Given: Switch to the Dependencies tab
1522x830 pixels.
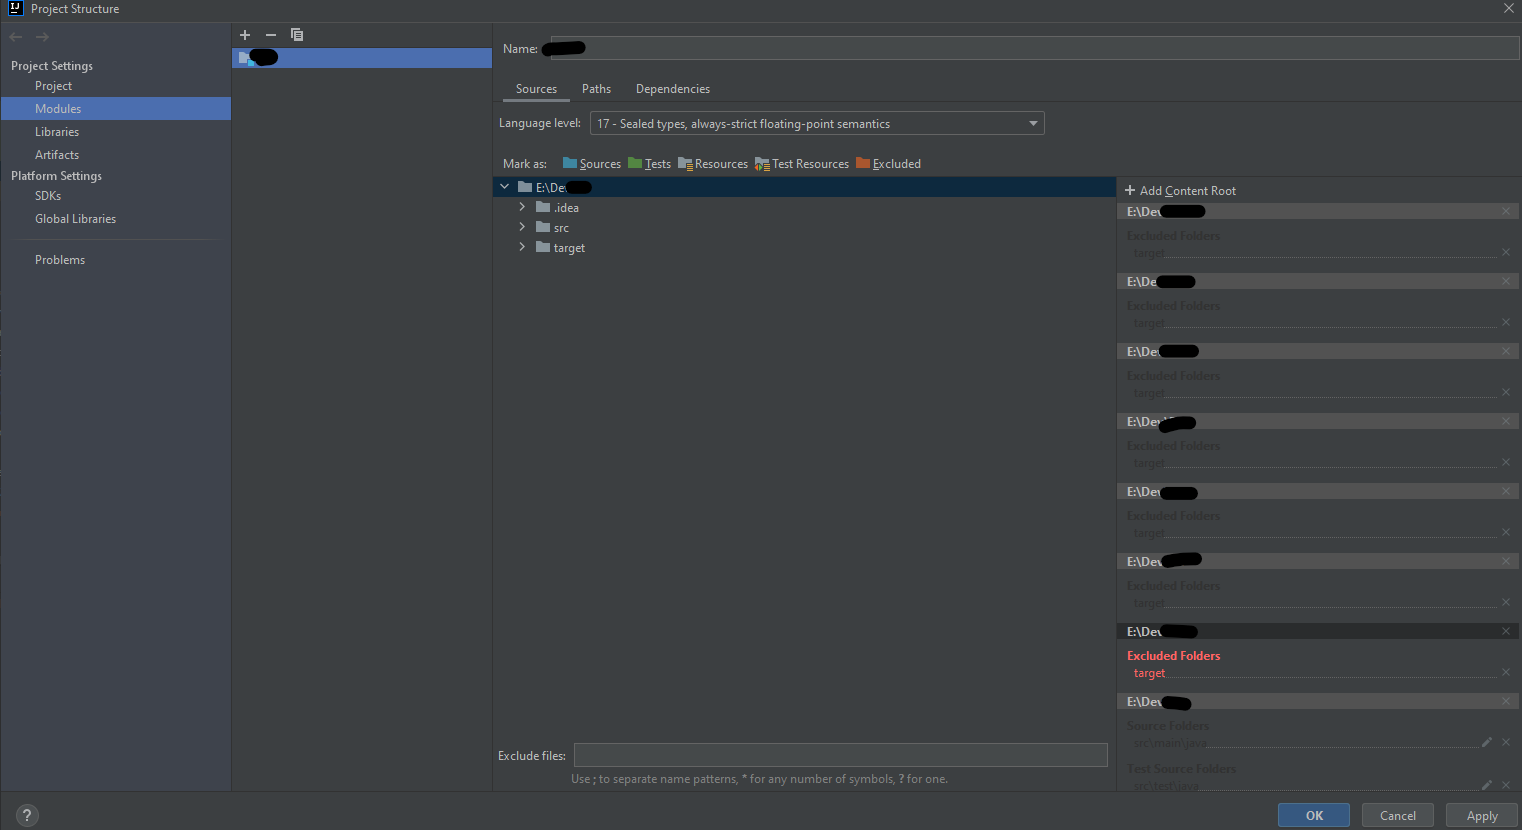Looking at the screenshot, I should tap(673, 89).
